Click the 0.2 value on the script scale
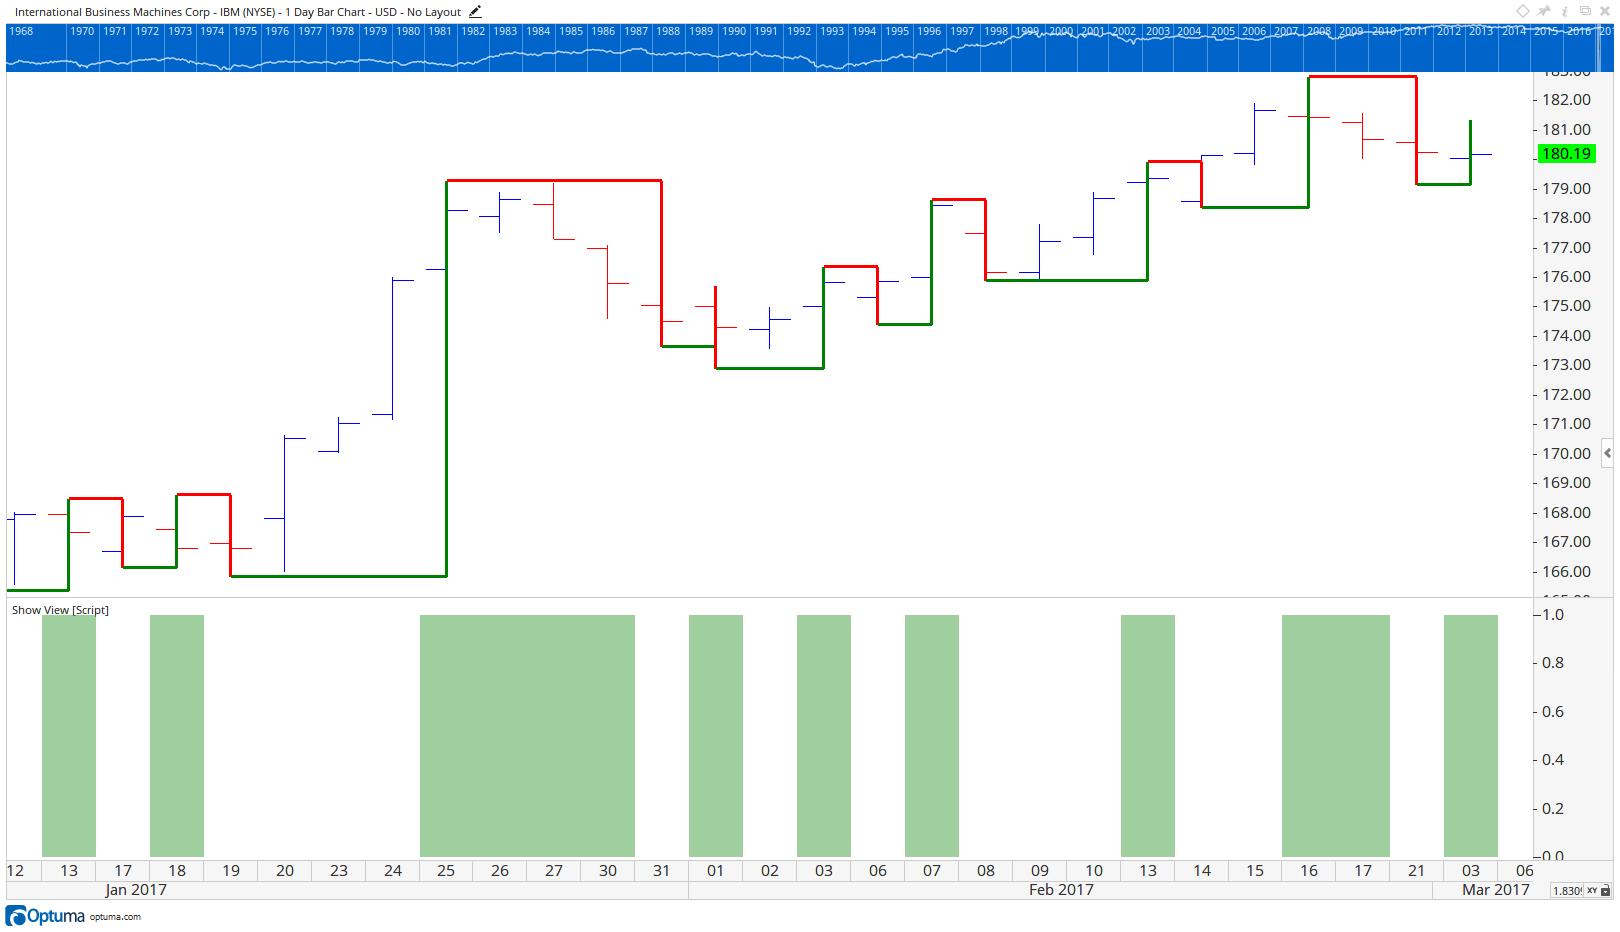Image resolution: width=1620 pixels, height=932 pixels. coord(1553,809)
